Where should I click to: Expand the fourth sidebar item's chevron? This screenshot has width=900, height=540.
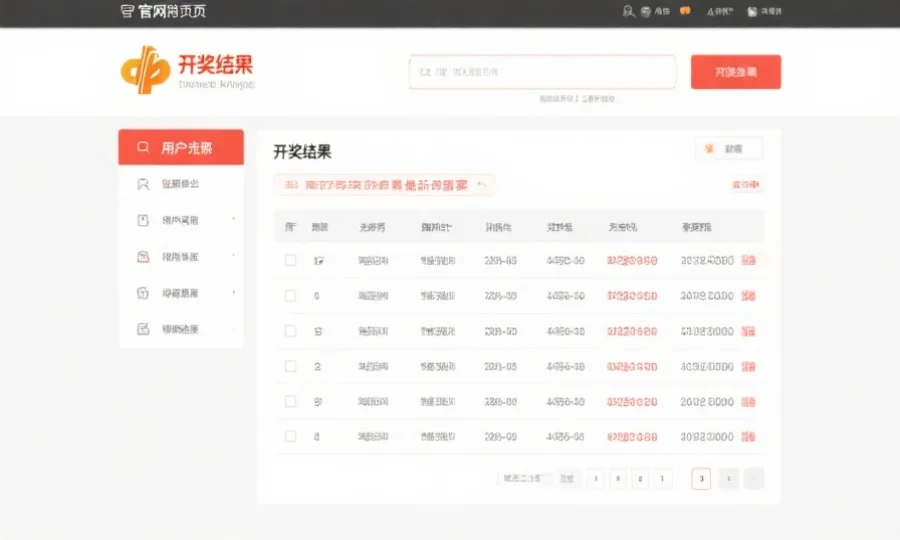[x=234, y=292]
